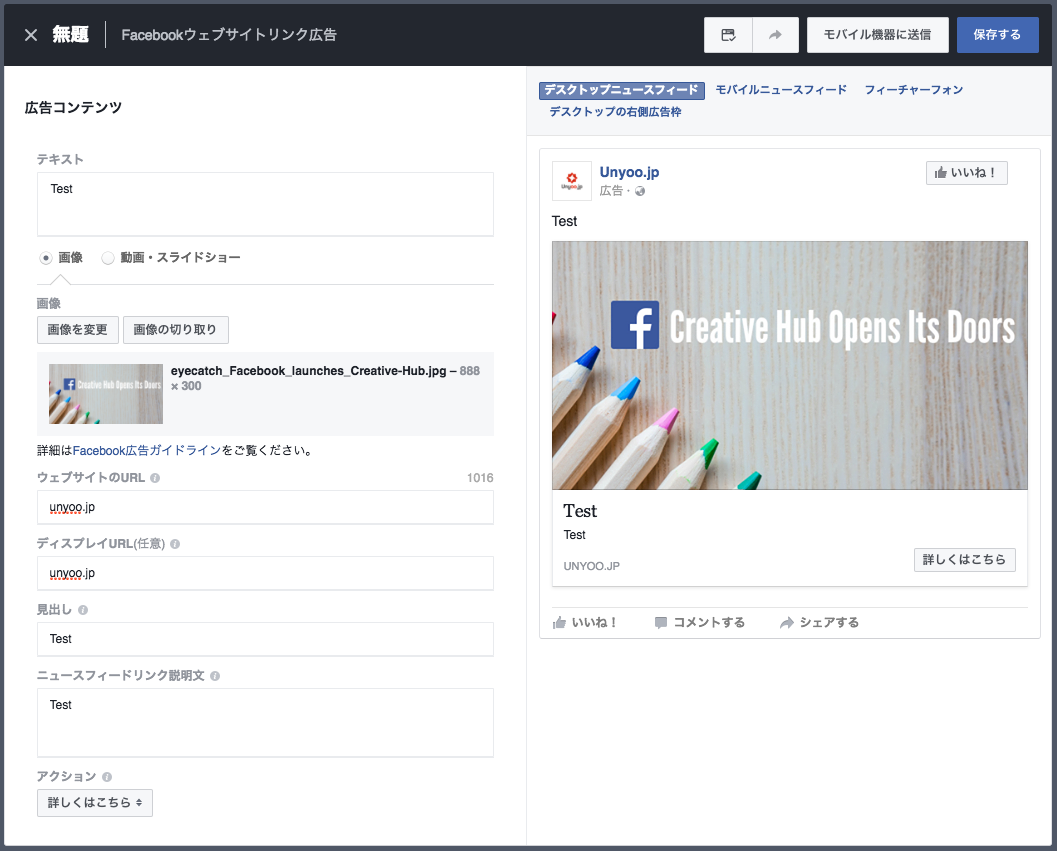Open the 詳しくはこちら action dropdown
This screenshot has height=851, width=1057.
[95, 803]
